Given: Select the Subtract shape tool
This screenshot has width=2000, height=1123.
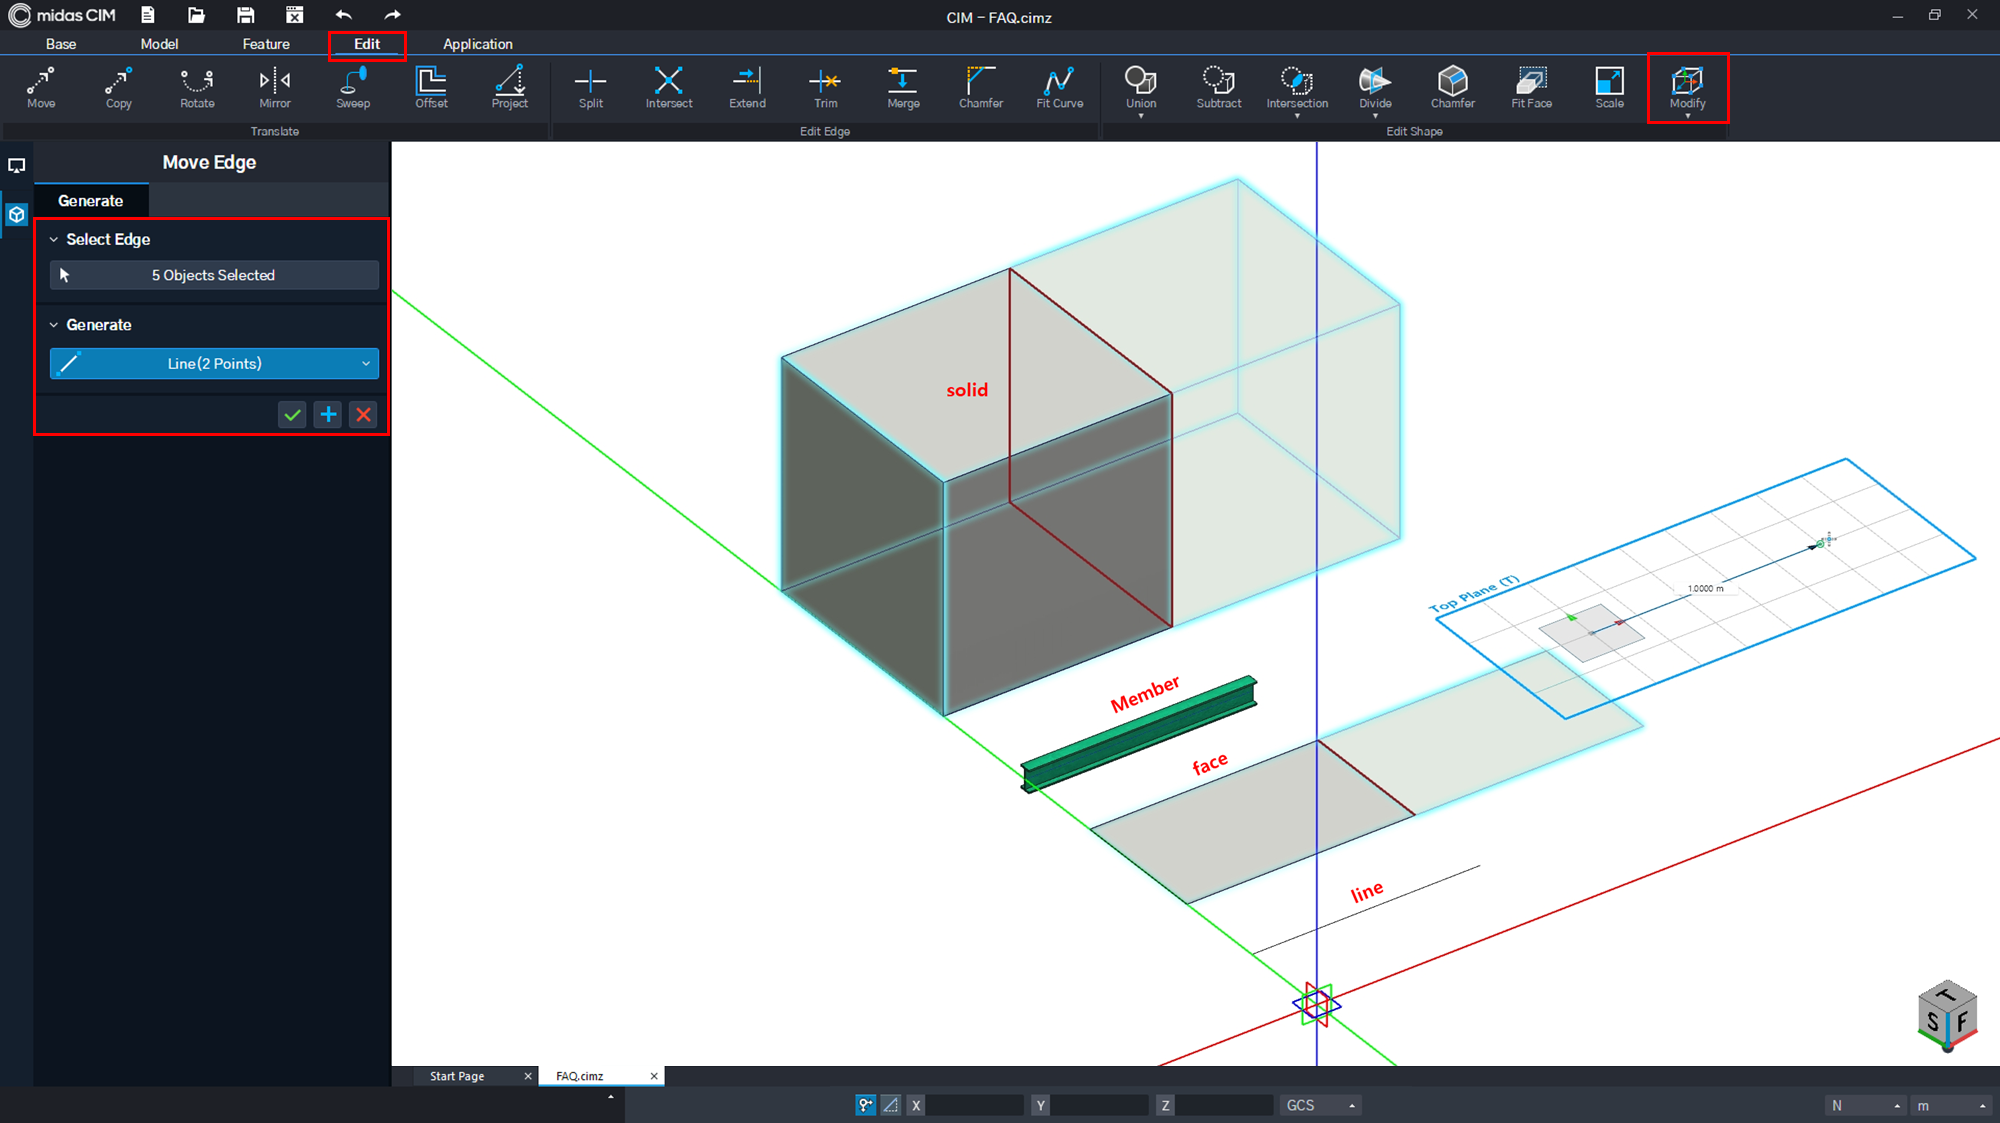Looking at the screenshot, I should (1218, 88).
